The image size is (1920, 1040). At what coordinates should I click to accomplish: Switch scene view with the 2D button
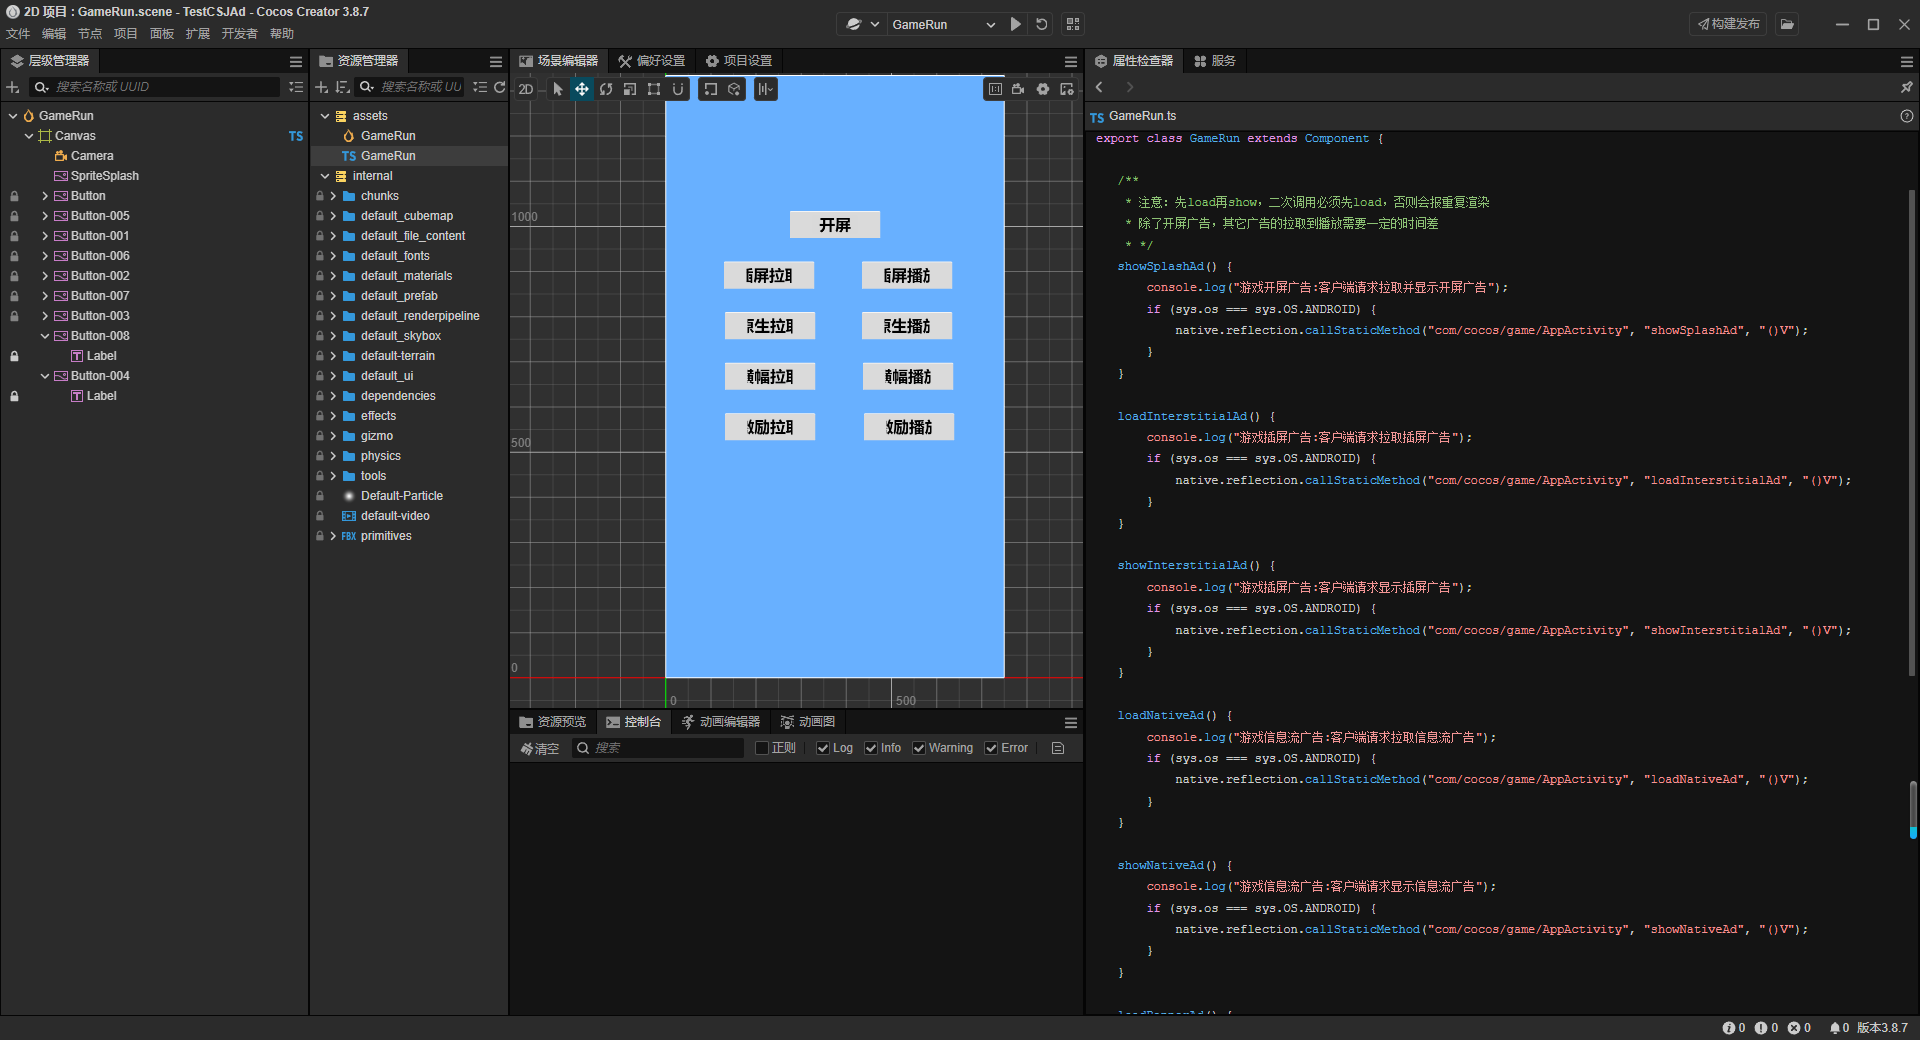(x=526, y=89)
